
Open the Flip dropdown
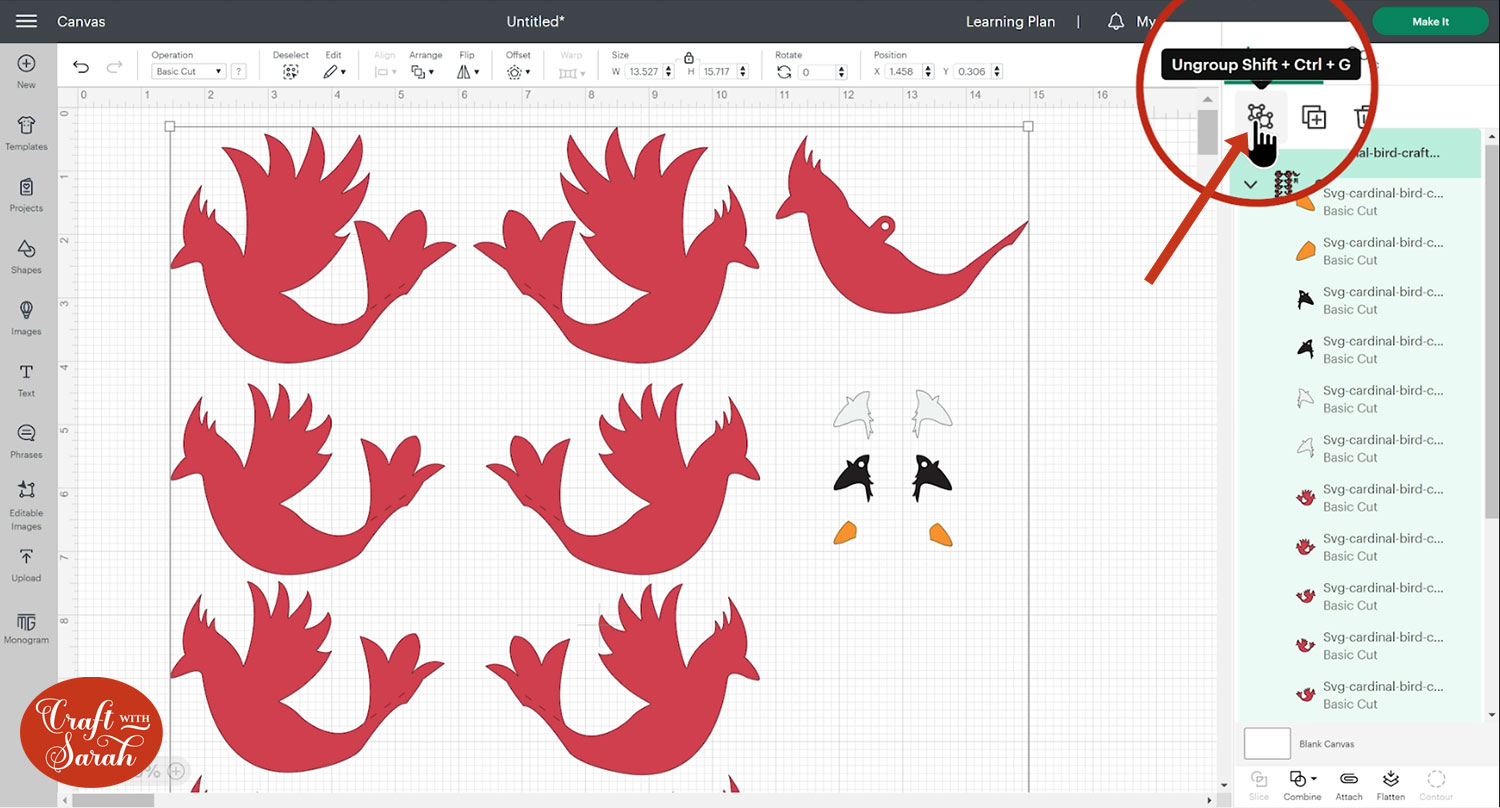pos(467,72)
